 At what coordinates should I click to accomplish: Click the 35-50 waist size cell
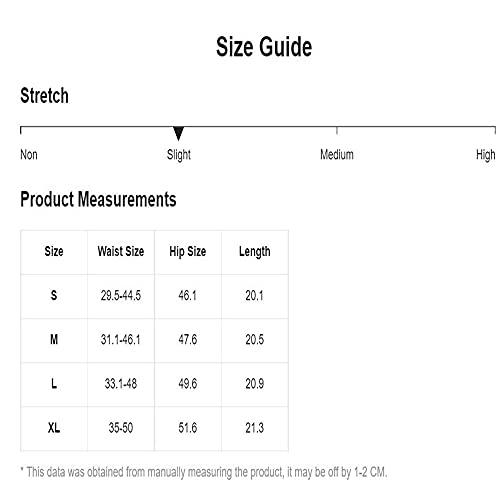121,428
